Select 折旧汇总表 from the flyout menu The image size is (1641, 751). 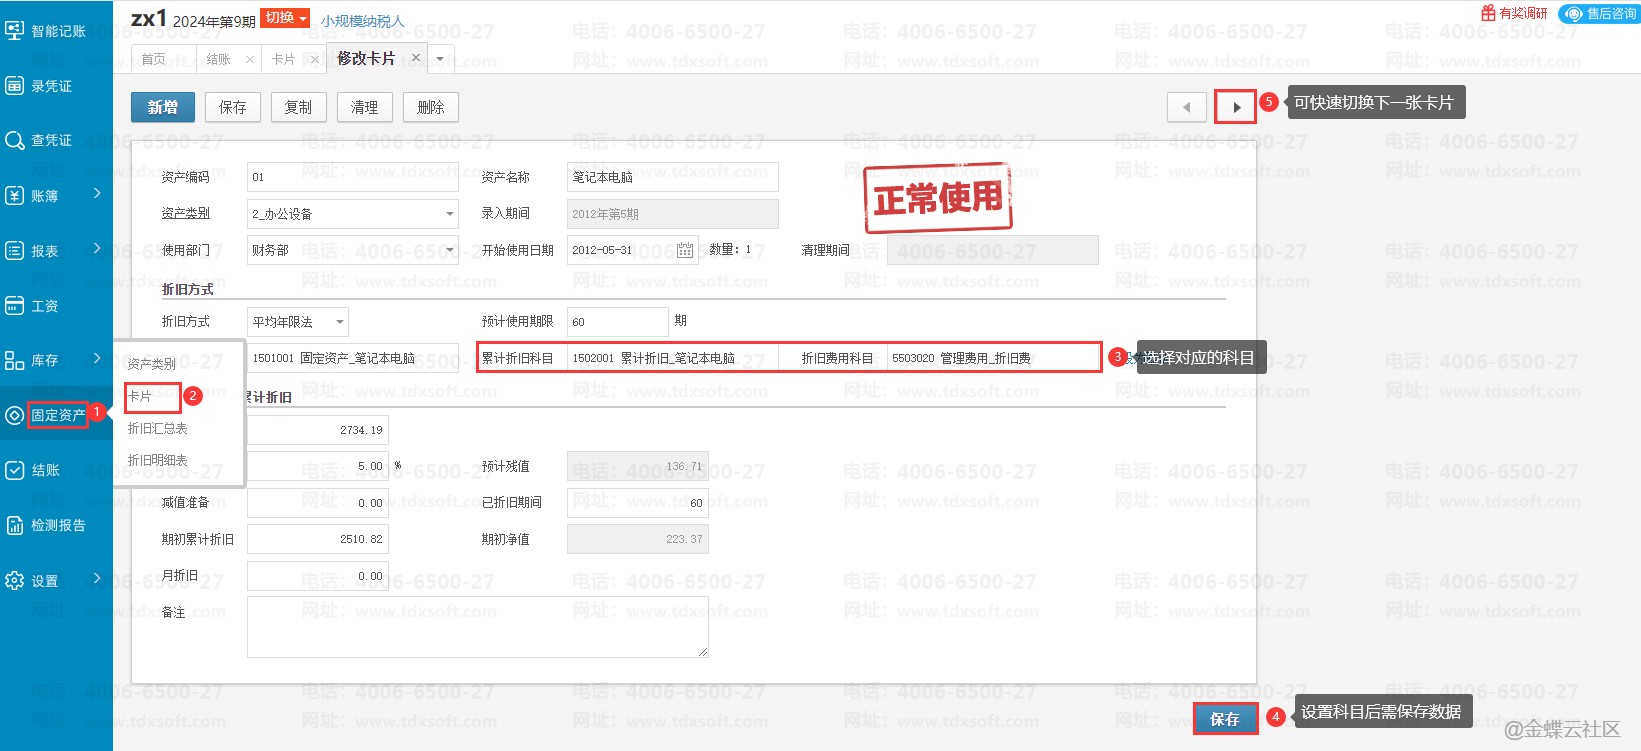click(158, 428)
